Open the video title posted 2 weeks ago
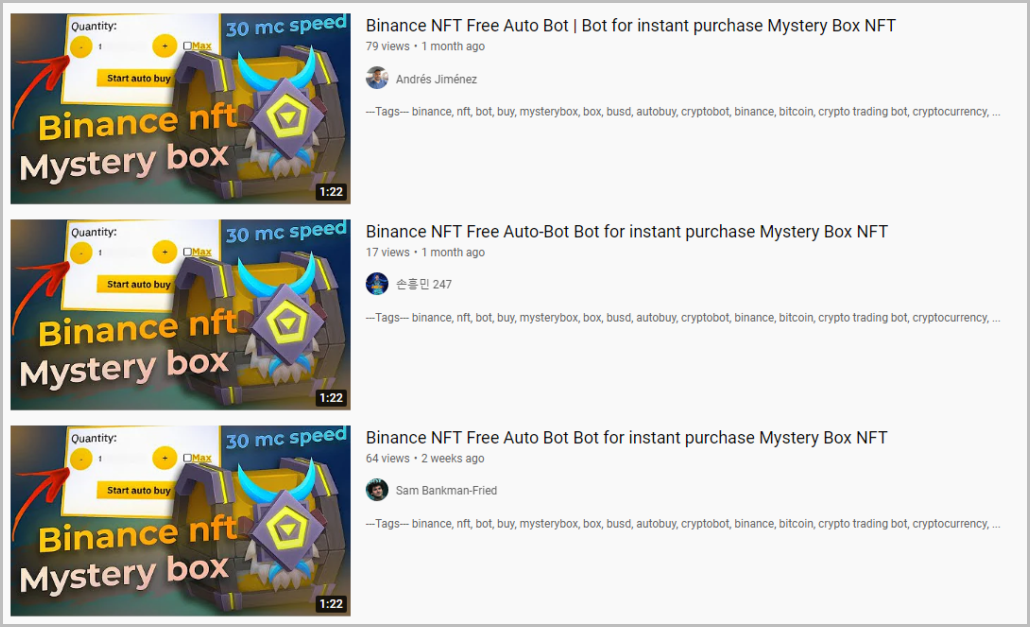Viewport: 1030px width, 627px height. point(627,438)
